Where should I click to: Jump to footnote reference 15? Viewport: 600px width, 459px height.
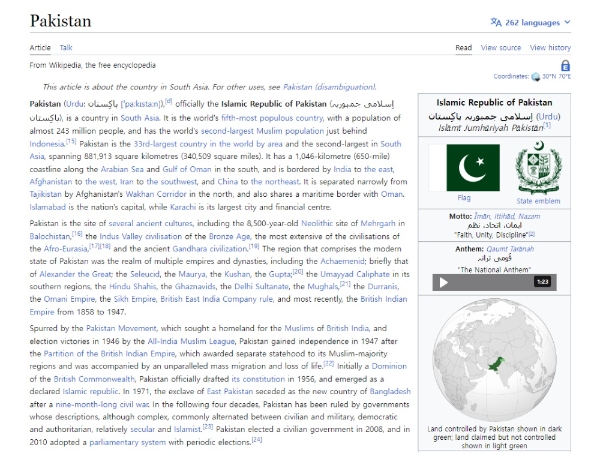coord(71,142)
